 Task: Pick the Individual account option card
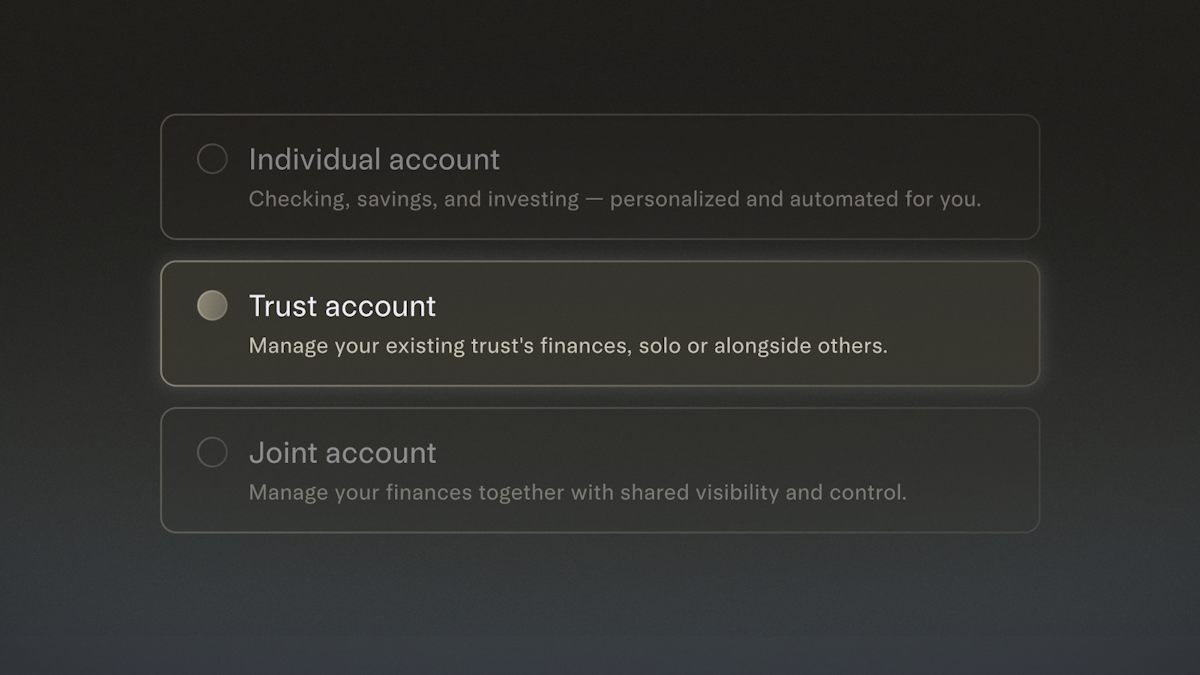click(x=600, y=177)
